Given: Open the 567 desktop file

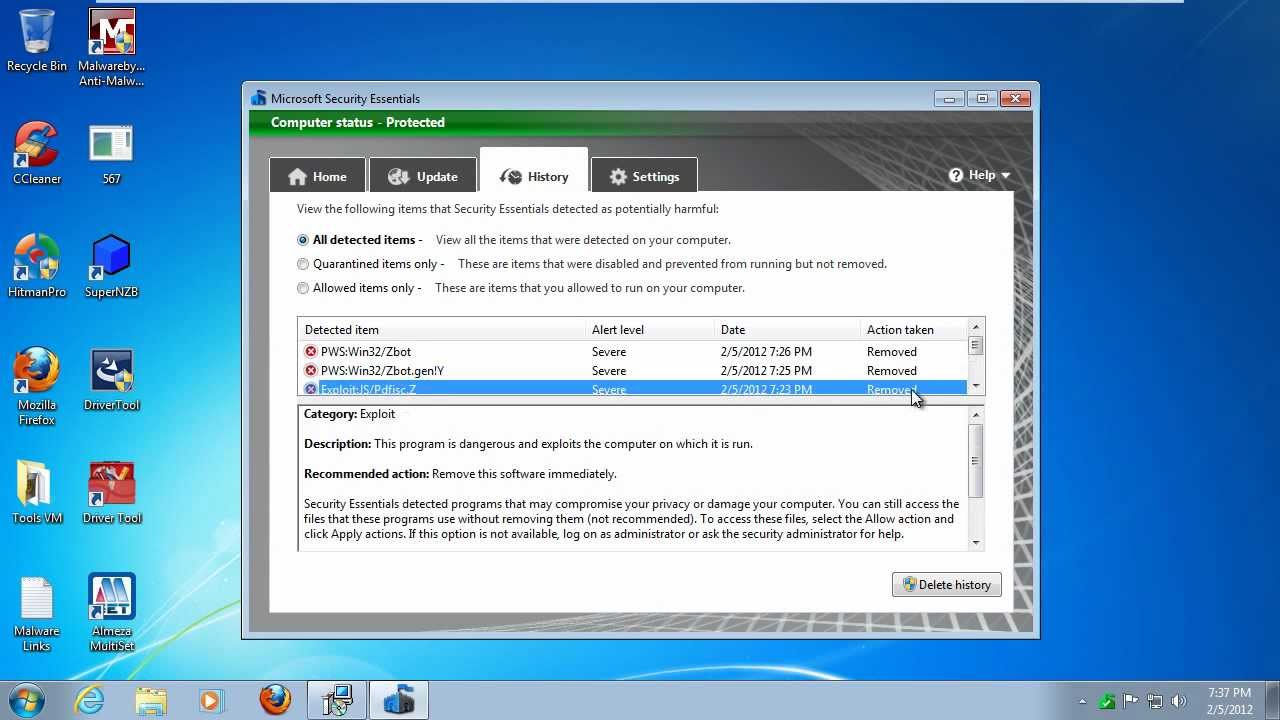Looking at the screenshot, I should [x=111, y=154].
